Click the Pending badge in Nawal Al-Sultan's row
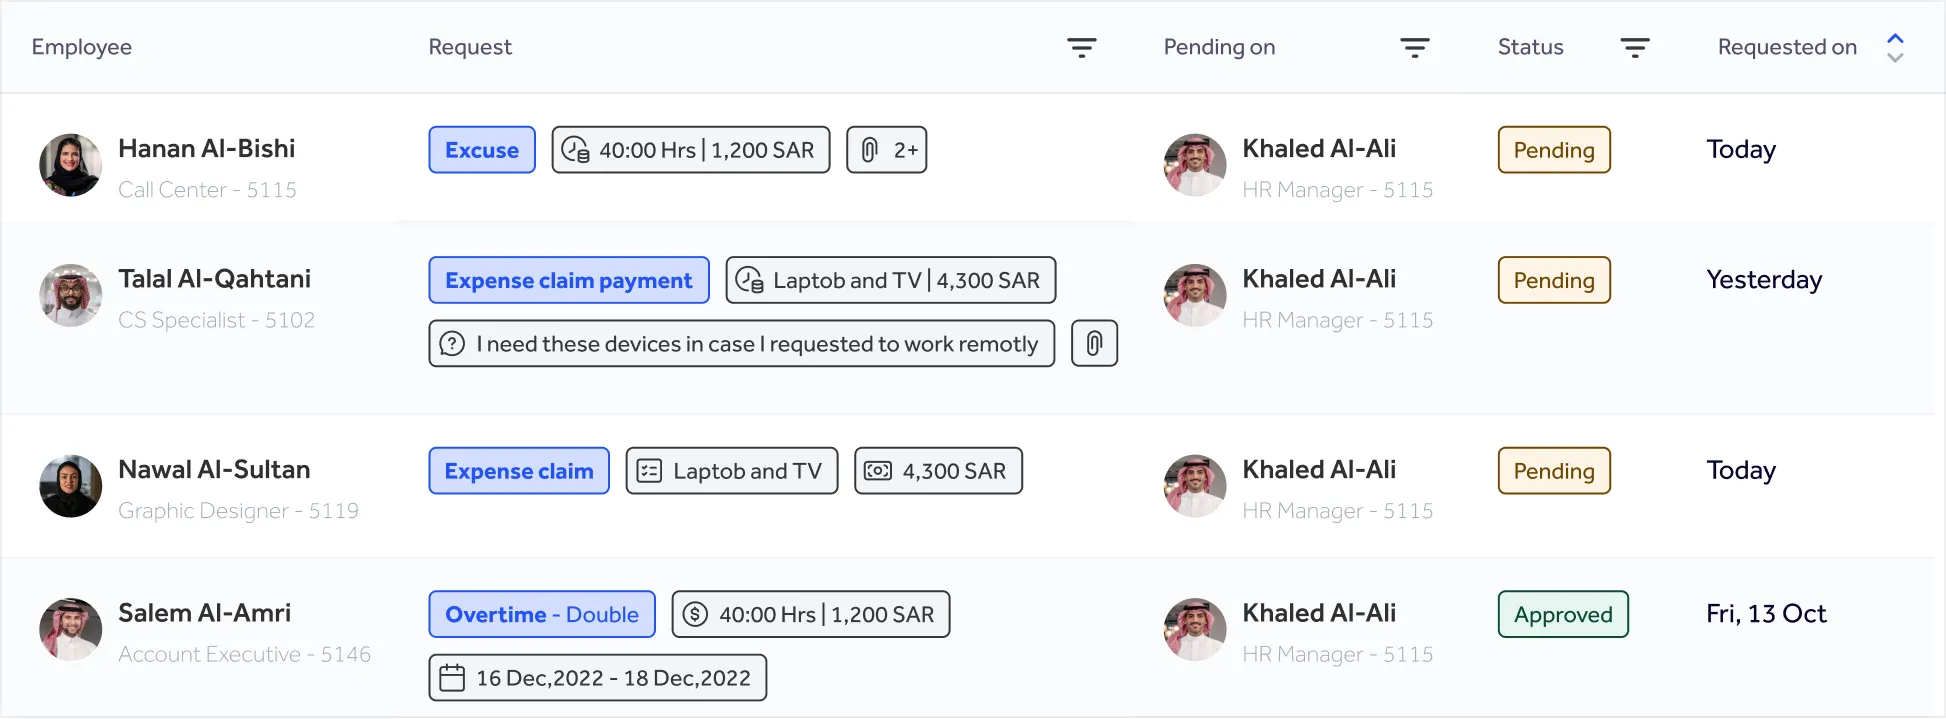Screen dimensions: 1946x719 (x=1553, y=471)
